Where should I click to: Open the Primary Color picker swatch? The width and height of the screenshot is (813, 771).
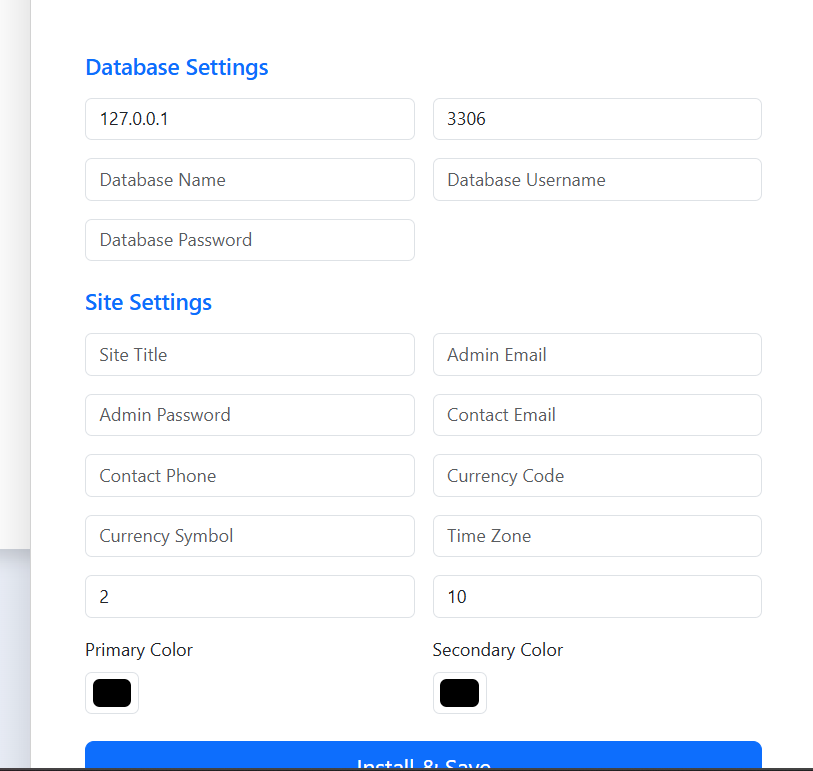click(x=111, y=692)
